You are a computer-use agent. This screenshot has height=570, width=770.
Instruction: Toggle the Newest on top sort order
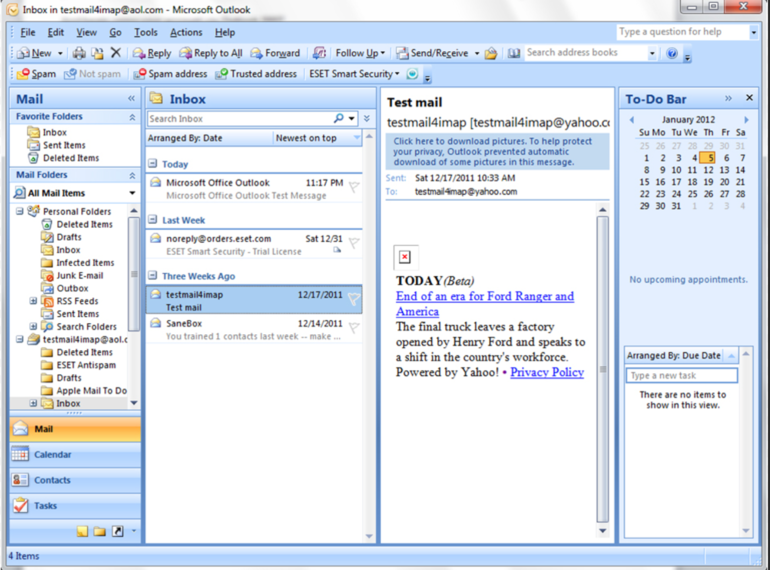(x=317, y=138)
